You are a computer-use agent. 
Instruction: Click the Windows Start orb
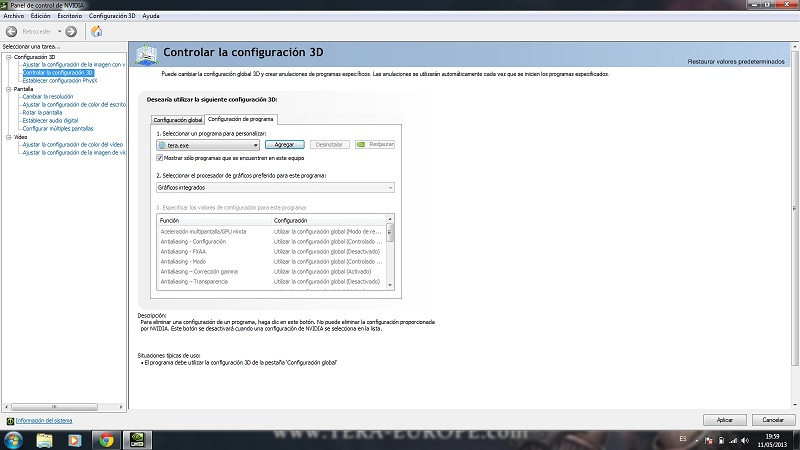13,440
